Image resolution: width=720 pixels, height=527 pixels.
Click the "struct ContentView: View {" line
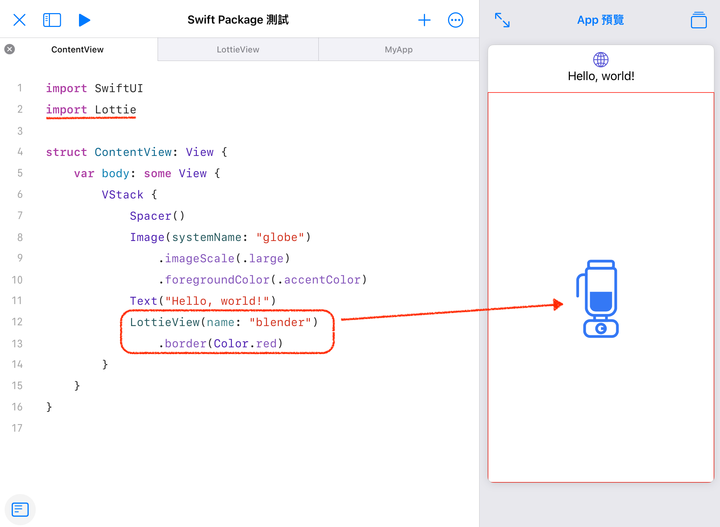pyautogui.click(x=136, y=152)
